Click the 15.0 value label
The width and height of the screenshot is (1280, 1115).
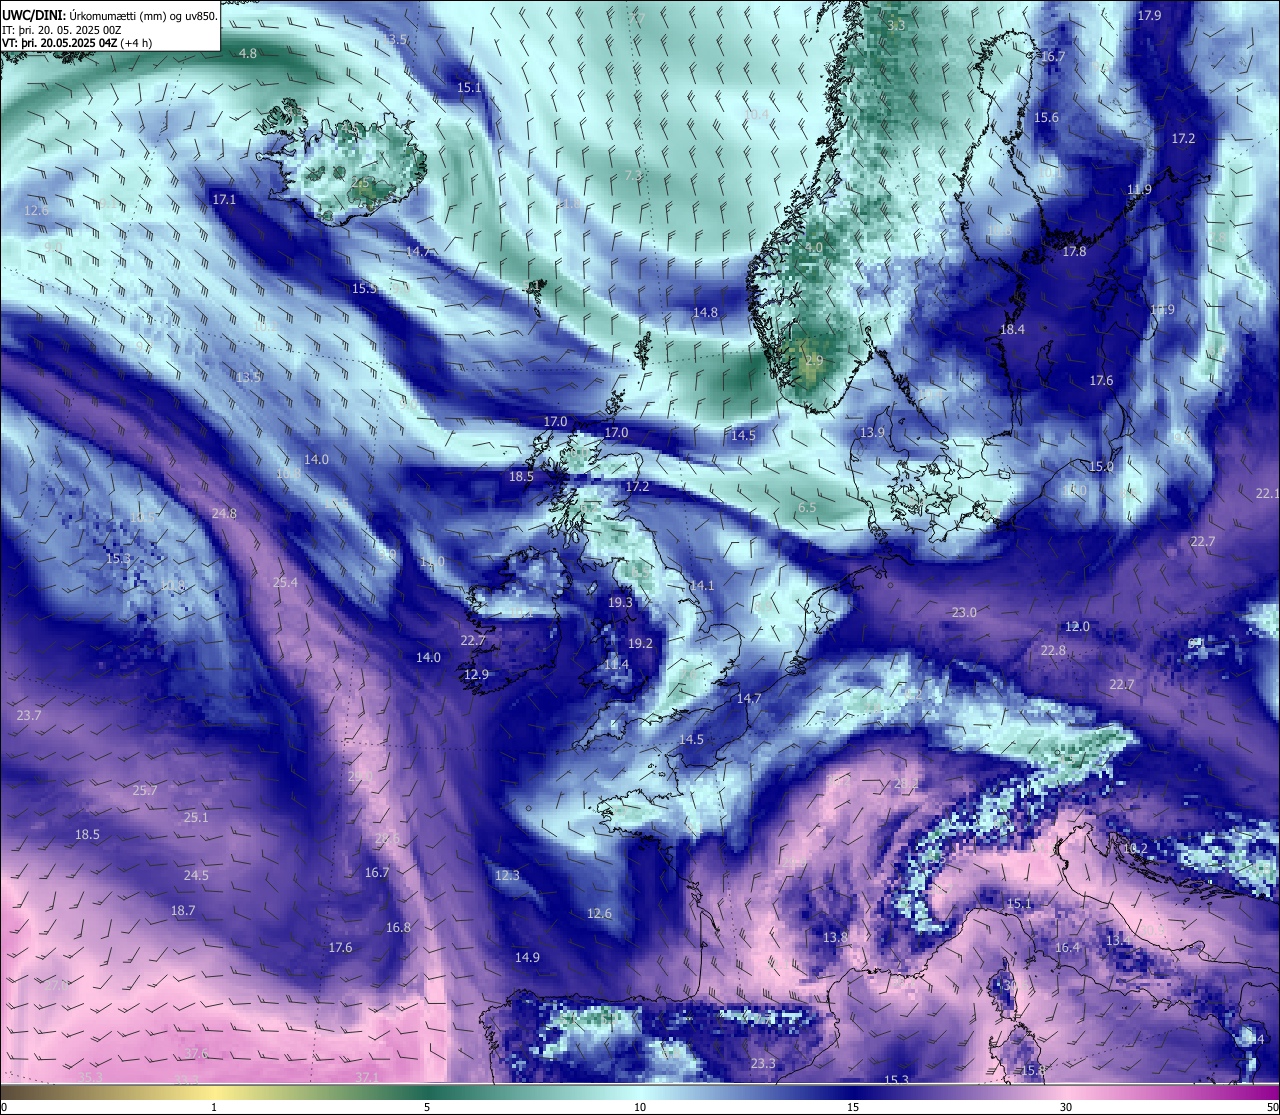click(1101, 466)
